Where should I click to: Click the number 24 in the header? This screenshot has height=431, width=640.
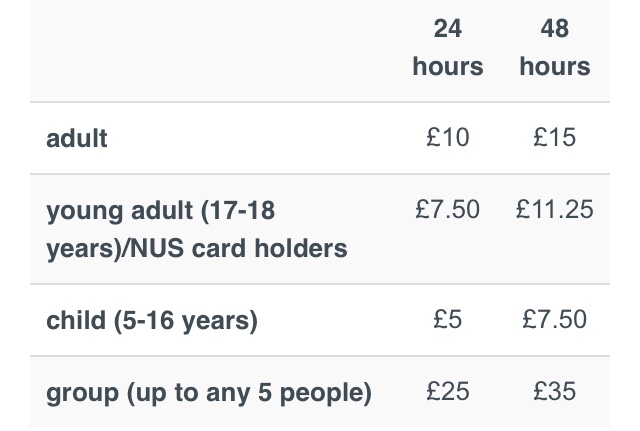(x=447, y=29)
